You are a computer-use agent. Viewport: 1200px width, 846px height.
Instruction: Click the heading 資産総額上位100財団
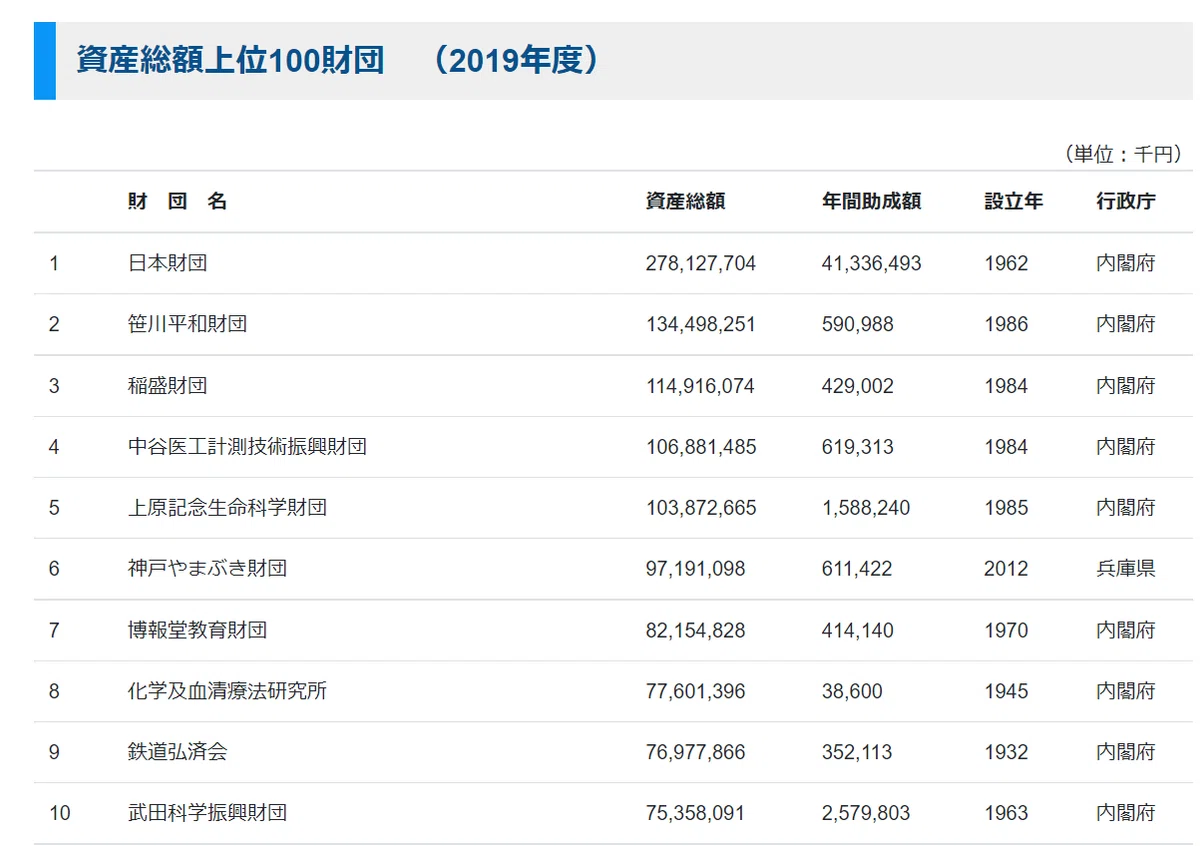tap(230, 60)
